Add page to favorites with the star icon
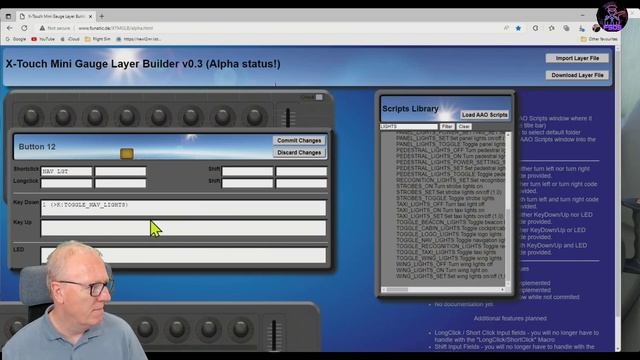Screen dimensions: 640x360 coord(518,28)
